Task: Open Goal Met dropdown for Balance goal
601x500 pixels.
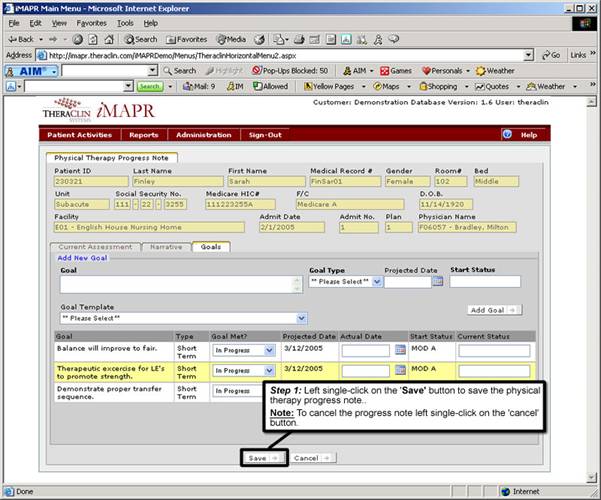Action: click(x=269, y=350)
